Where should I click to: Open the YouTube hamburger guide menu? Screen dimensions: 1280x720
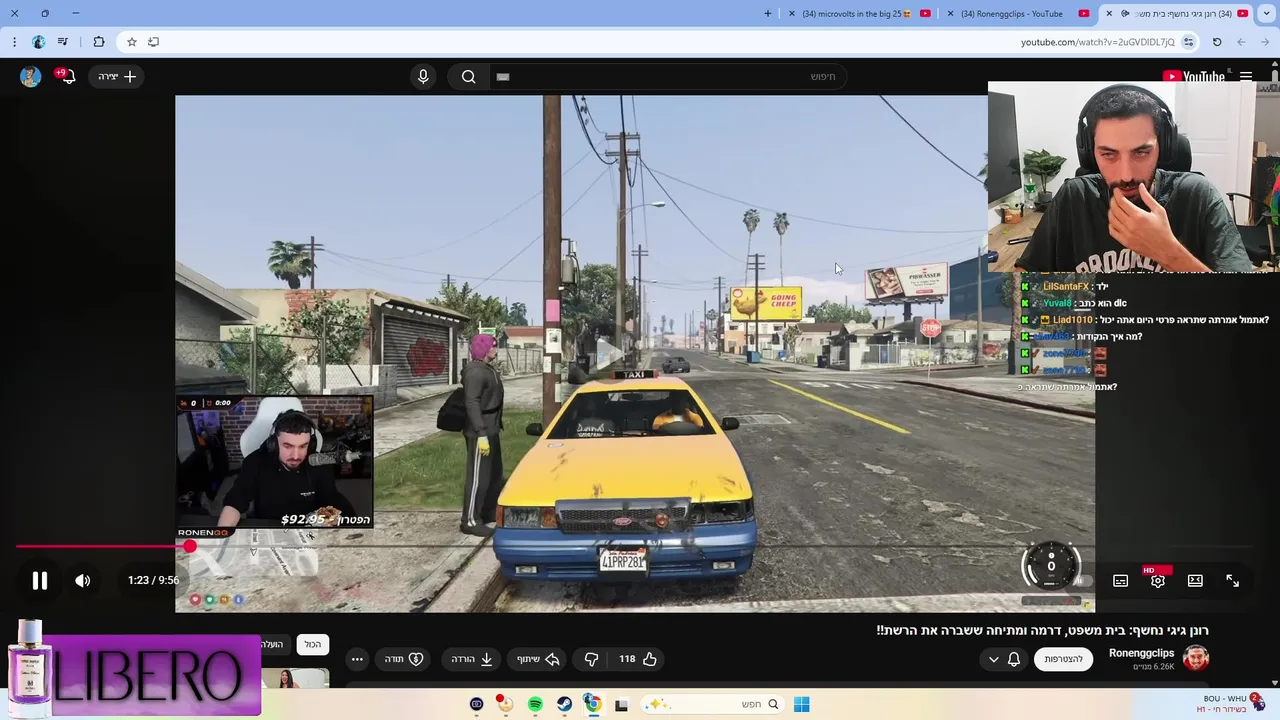point(1246,77)
